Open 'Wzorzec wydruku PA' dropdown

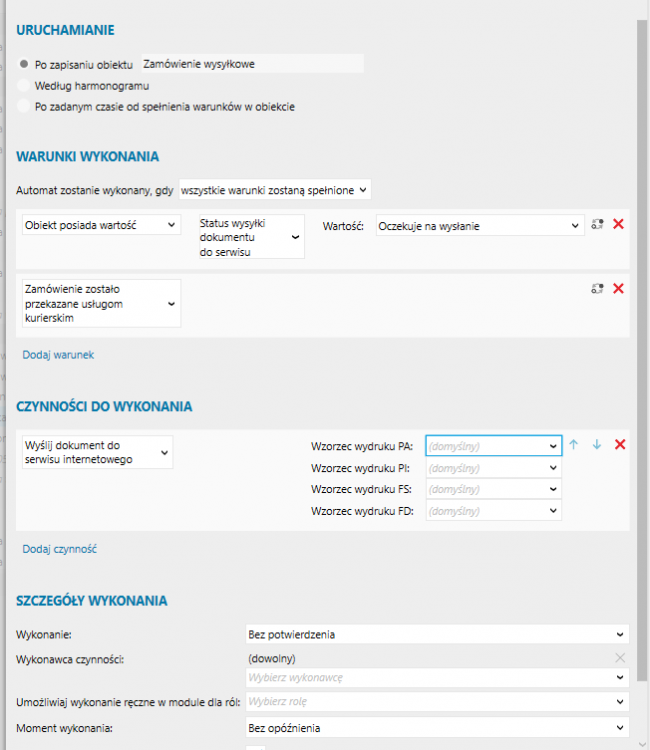coord(494,446)
